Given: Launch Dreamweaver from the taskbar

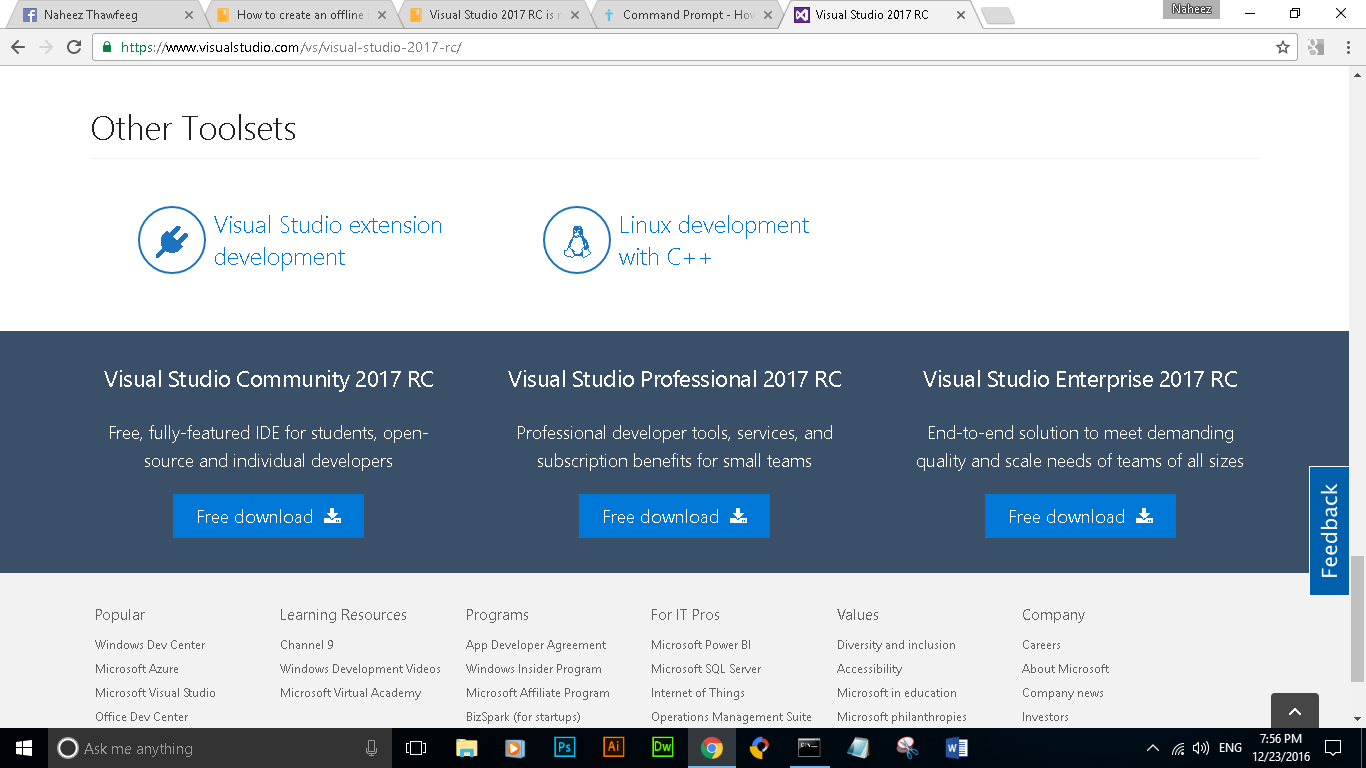Looking at the screenshot, I should coord(662,748).
